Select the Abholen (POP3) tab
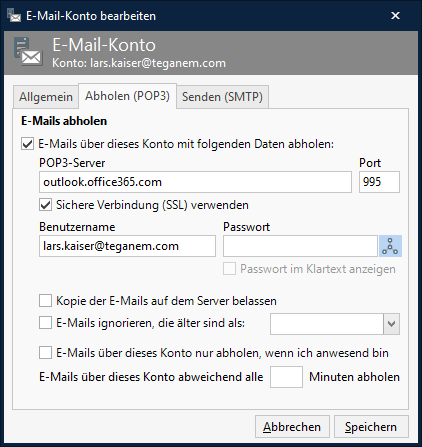Screen dimensions: 422x447 (x=127, y=96)
